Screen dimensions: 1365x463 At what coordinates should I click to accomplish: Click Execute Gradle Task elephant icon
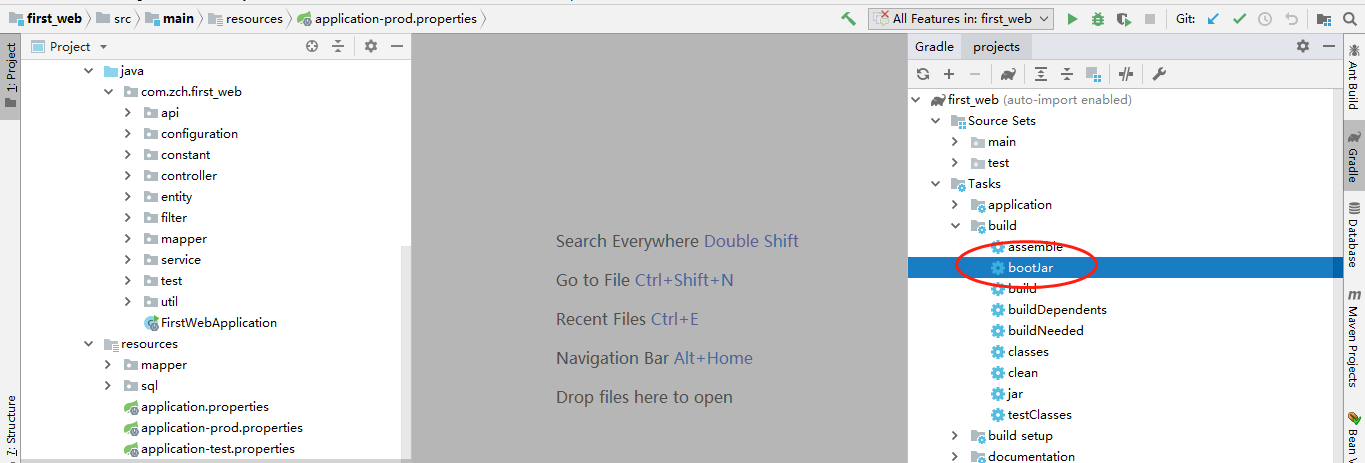[x=1008, y=74]
